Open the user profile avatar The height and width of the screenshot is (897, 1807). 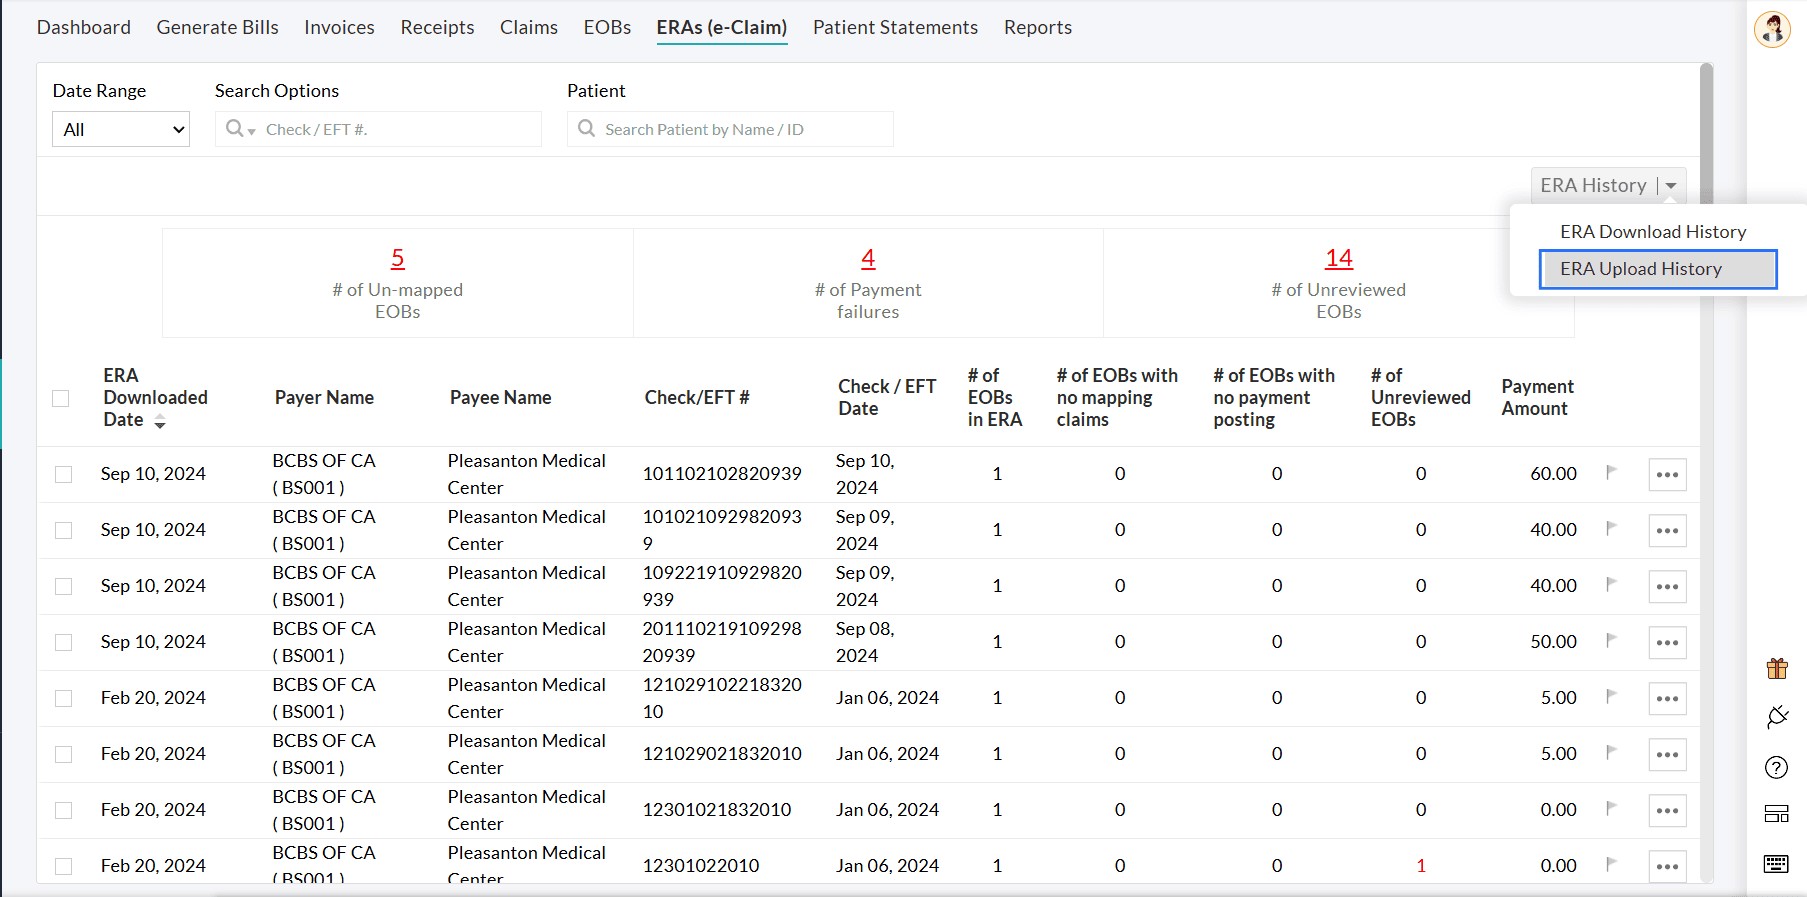coord(1772,30)
